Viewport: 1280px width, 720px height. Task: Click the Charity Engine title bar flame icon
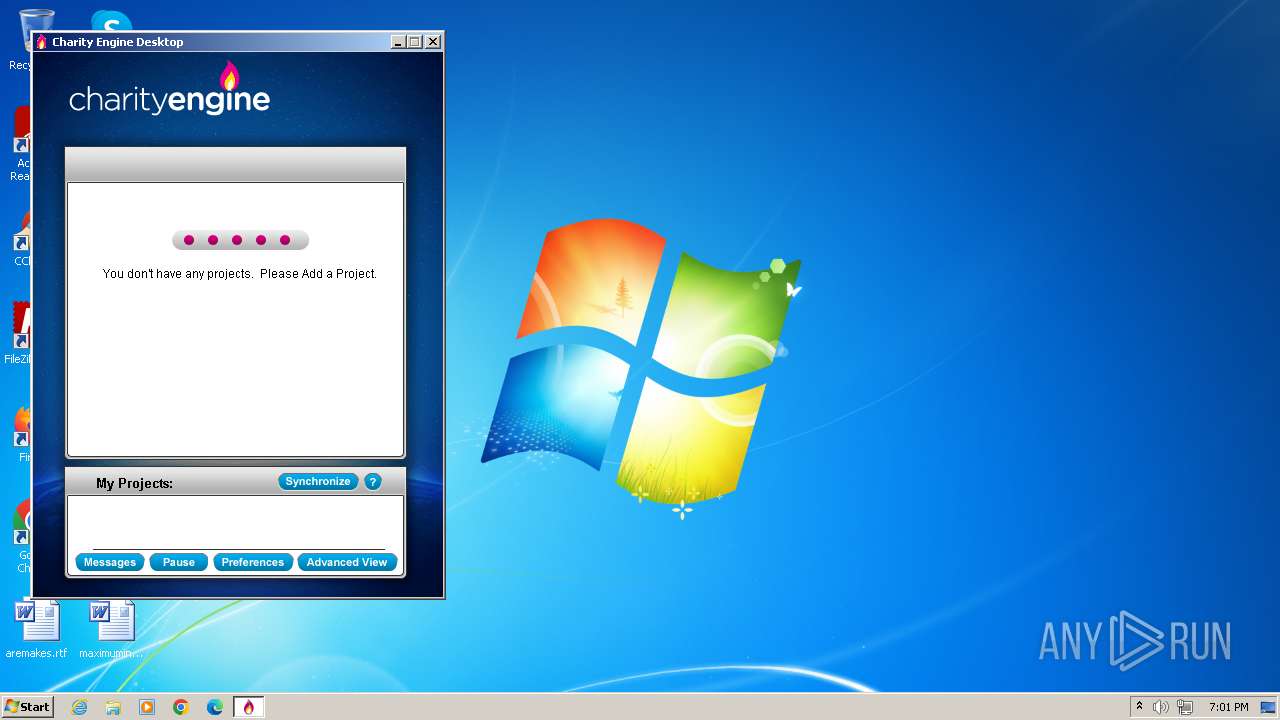42,42
